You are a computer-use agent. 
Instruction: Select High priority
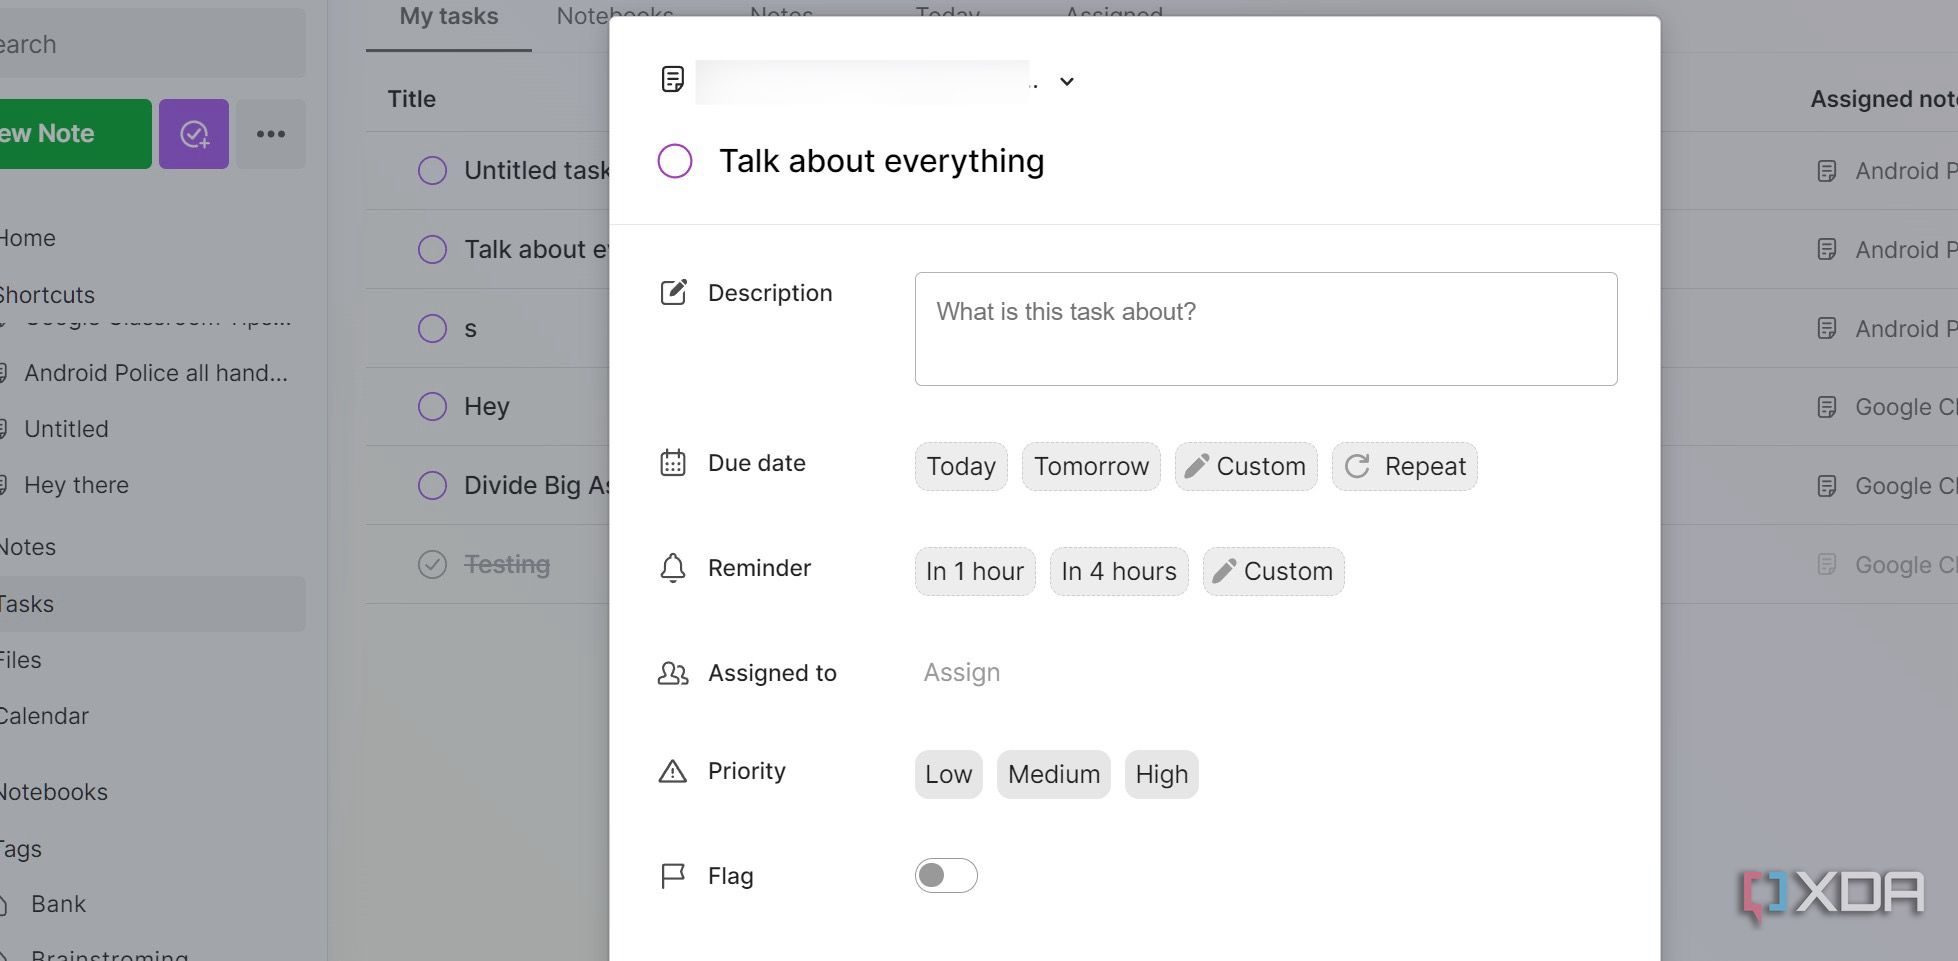(x=1162, y=774)
